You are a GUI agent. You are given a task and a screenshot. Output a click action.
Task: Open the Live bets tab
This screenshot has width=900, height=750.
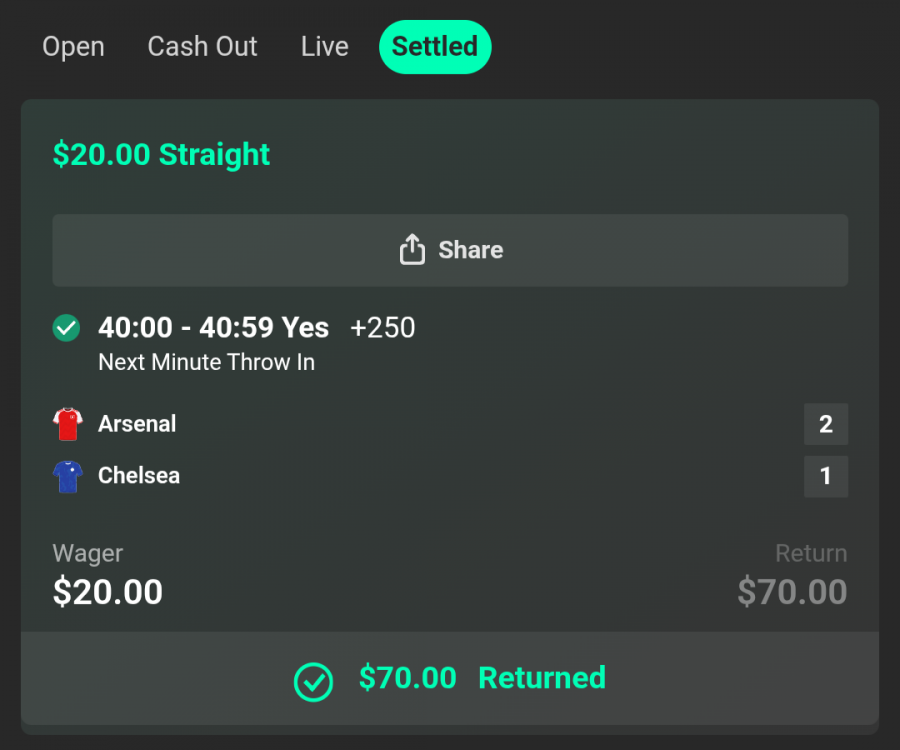324,46
